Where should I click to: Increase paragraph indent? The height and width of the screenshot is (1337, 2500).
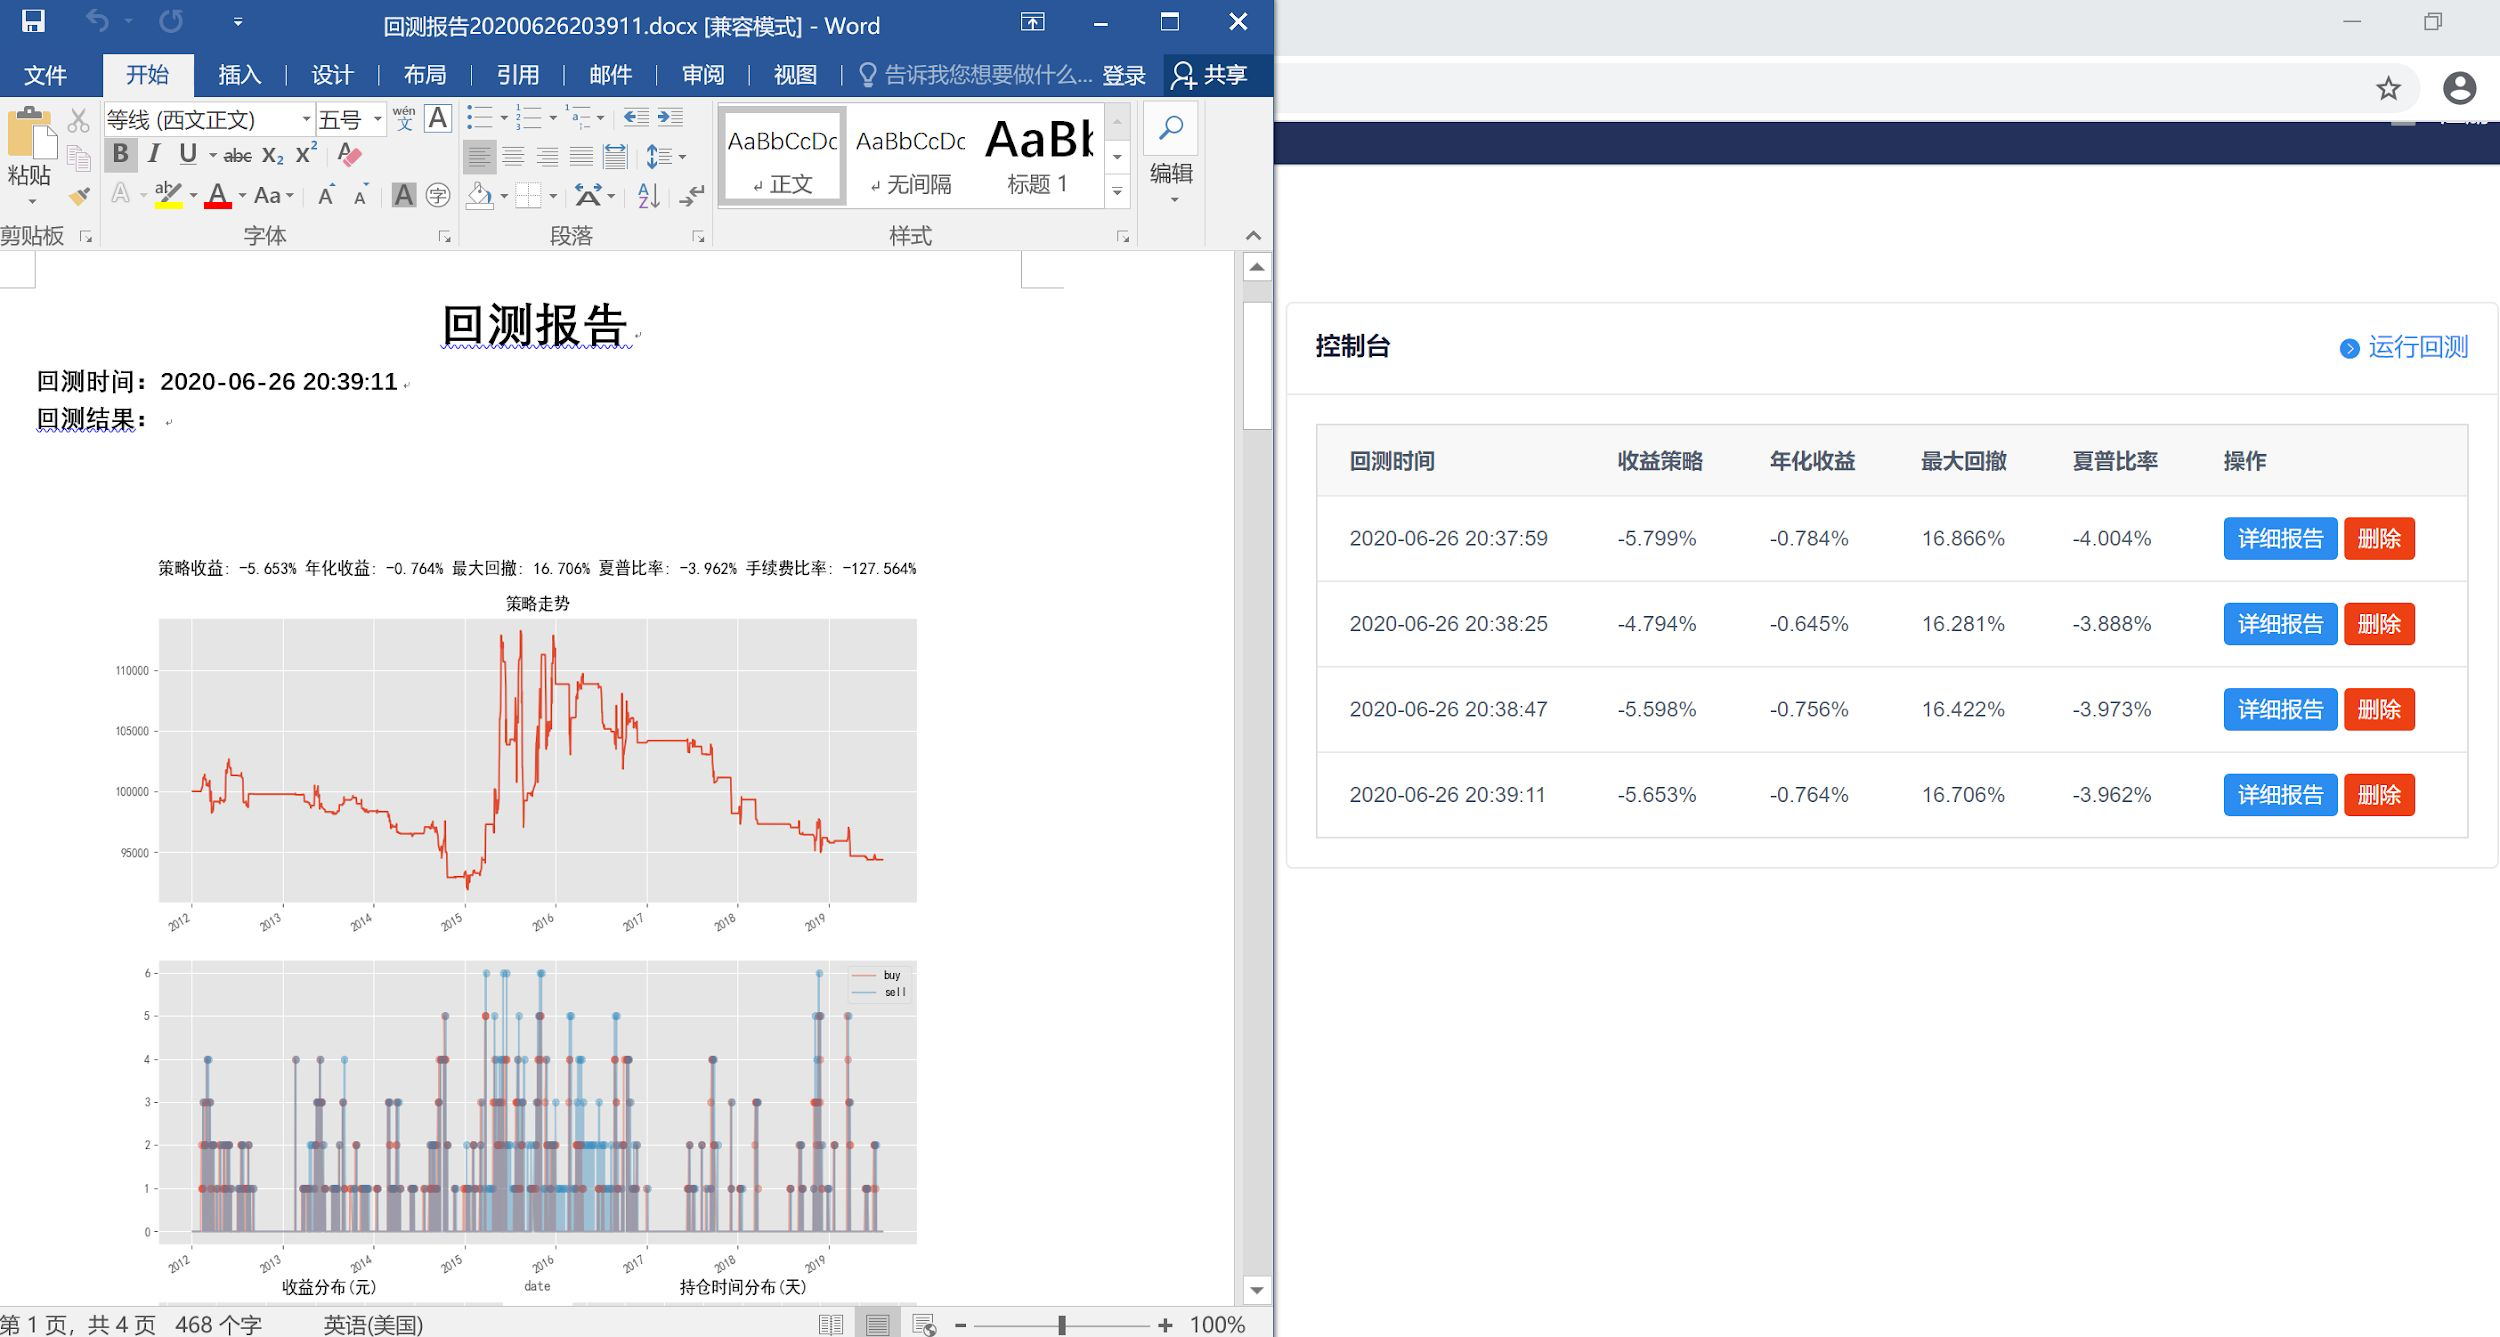point(671,118)
